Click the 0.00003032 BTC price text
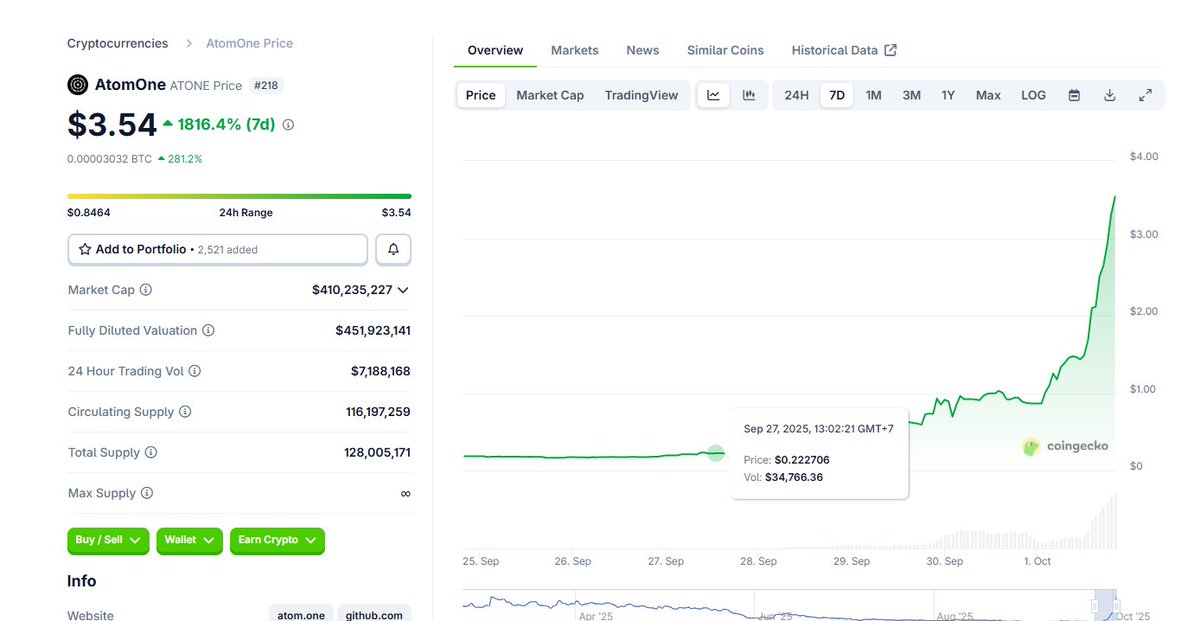The width and height of the screenshot is (1200, 621). (x=109, y=159)
